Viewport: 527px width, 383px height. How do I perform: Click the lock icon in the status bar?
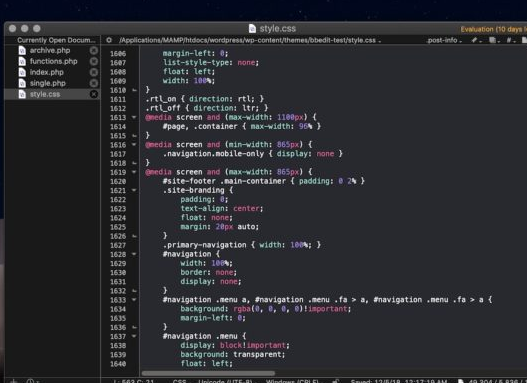(x=336, y=381)
